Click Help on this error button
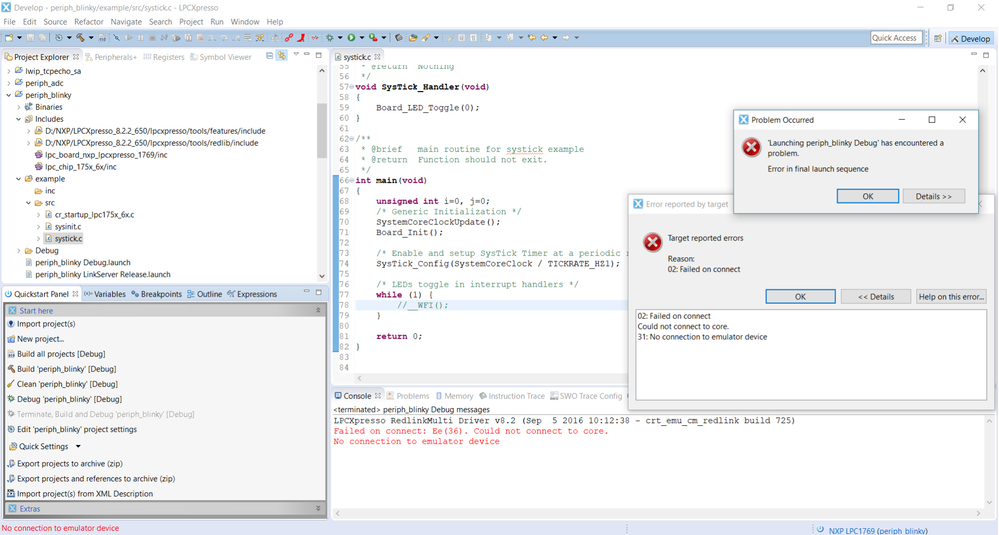The image size is (999, 535). click(951, 297)
